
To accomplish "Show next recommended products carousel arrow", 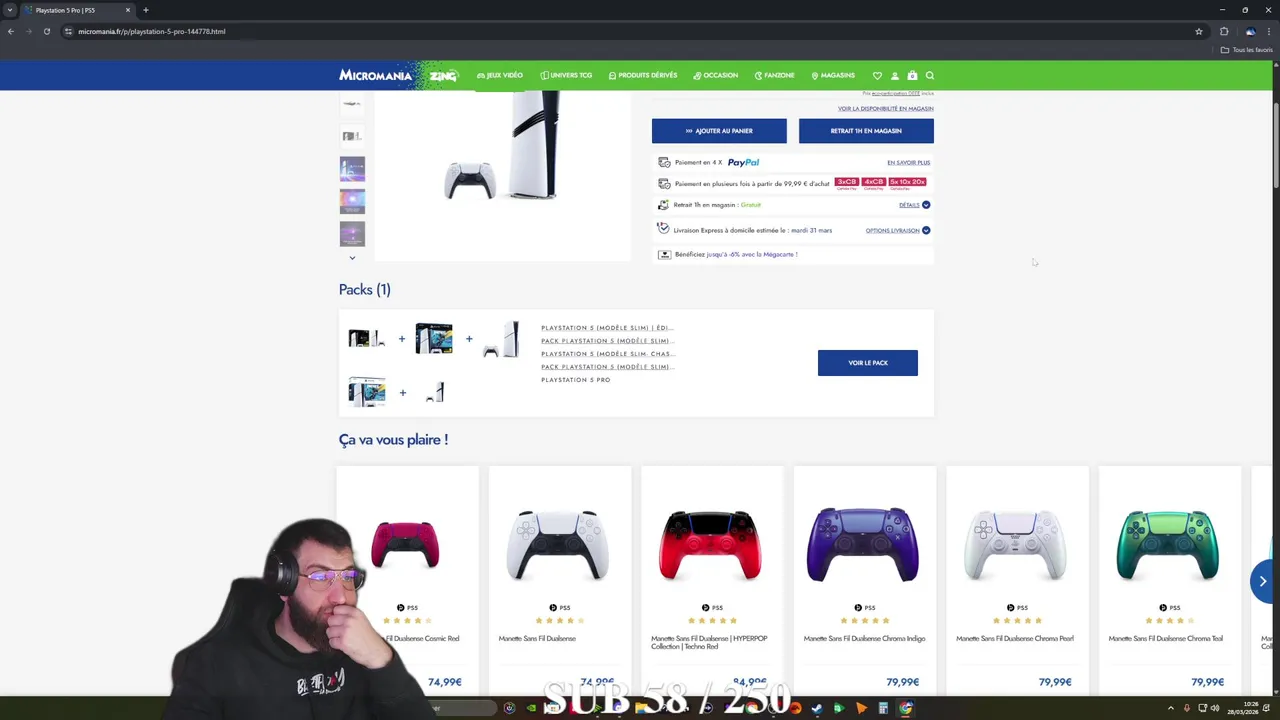I will coord(1263,581).
